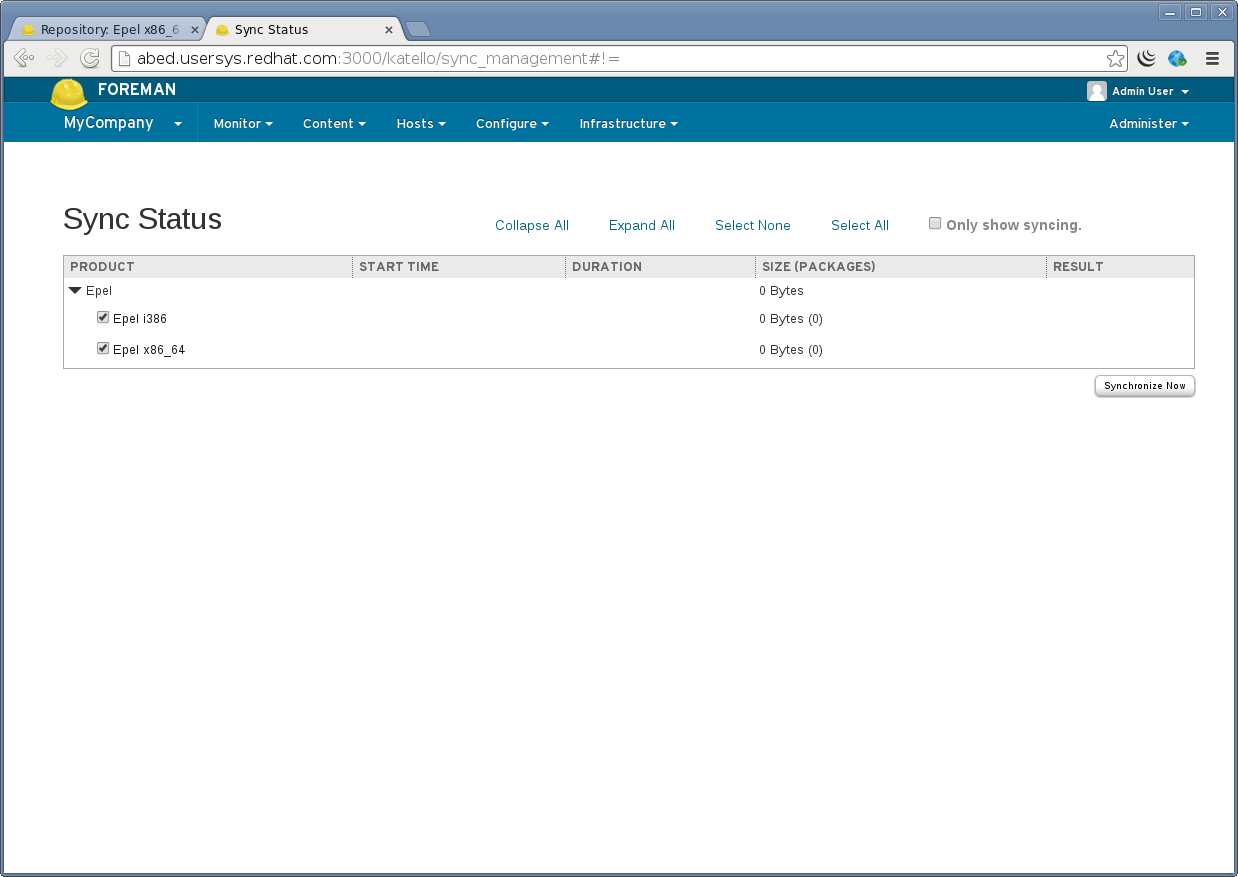Click the crescent extension icon in toolbar
This screenshot has height=877, width=1238.
point(1146,58)
